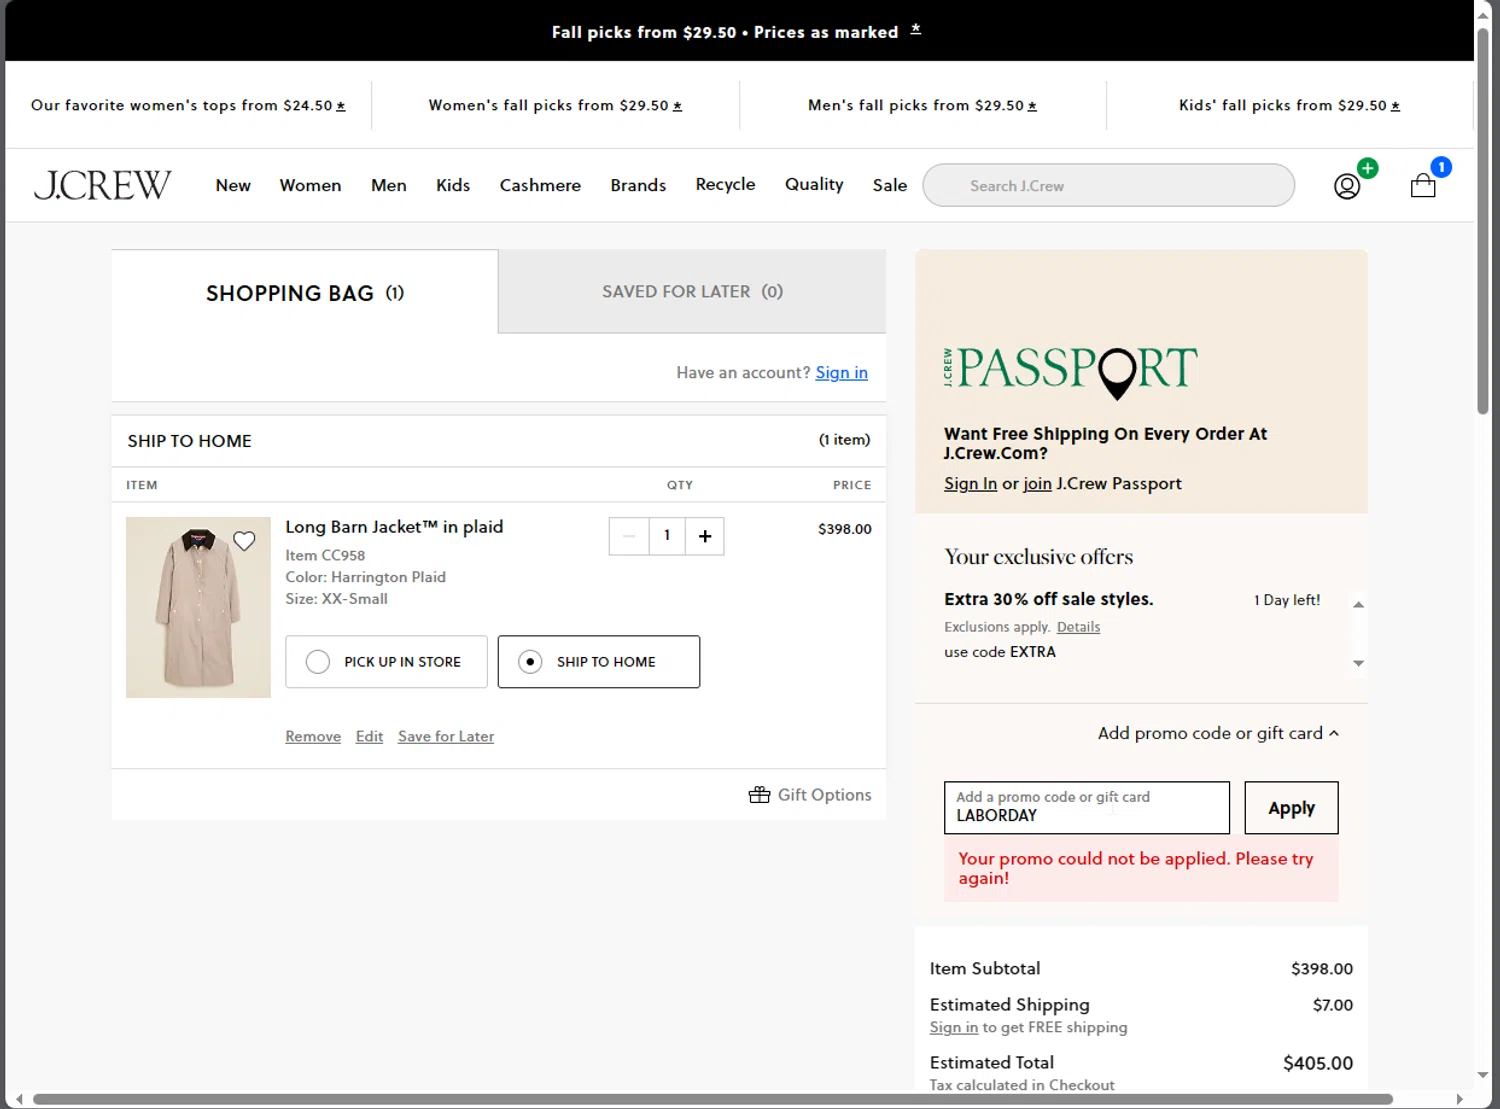The height and width of the screenshot is (1109, 1500).
Task: Click the Item CC958 text
Action: [325, 555]
